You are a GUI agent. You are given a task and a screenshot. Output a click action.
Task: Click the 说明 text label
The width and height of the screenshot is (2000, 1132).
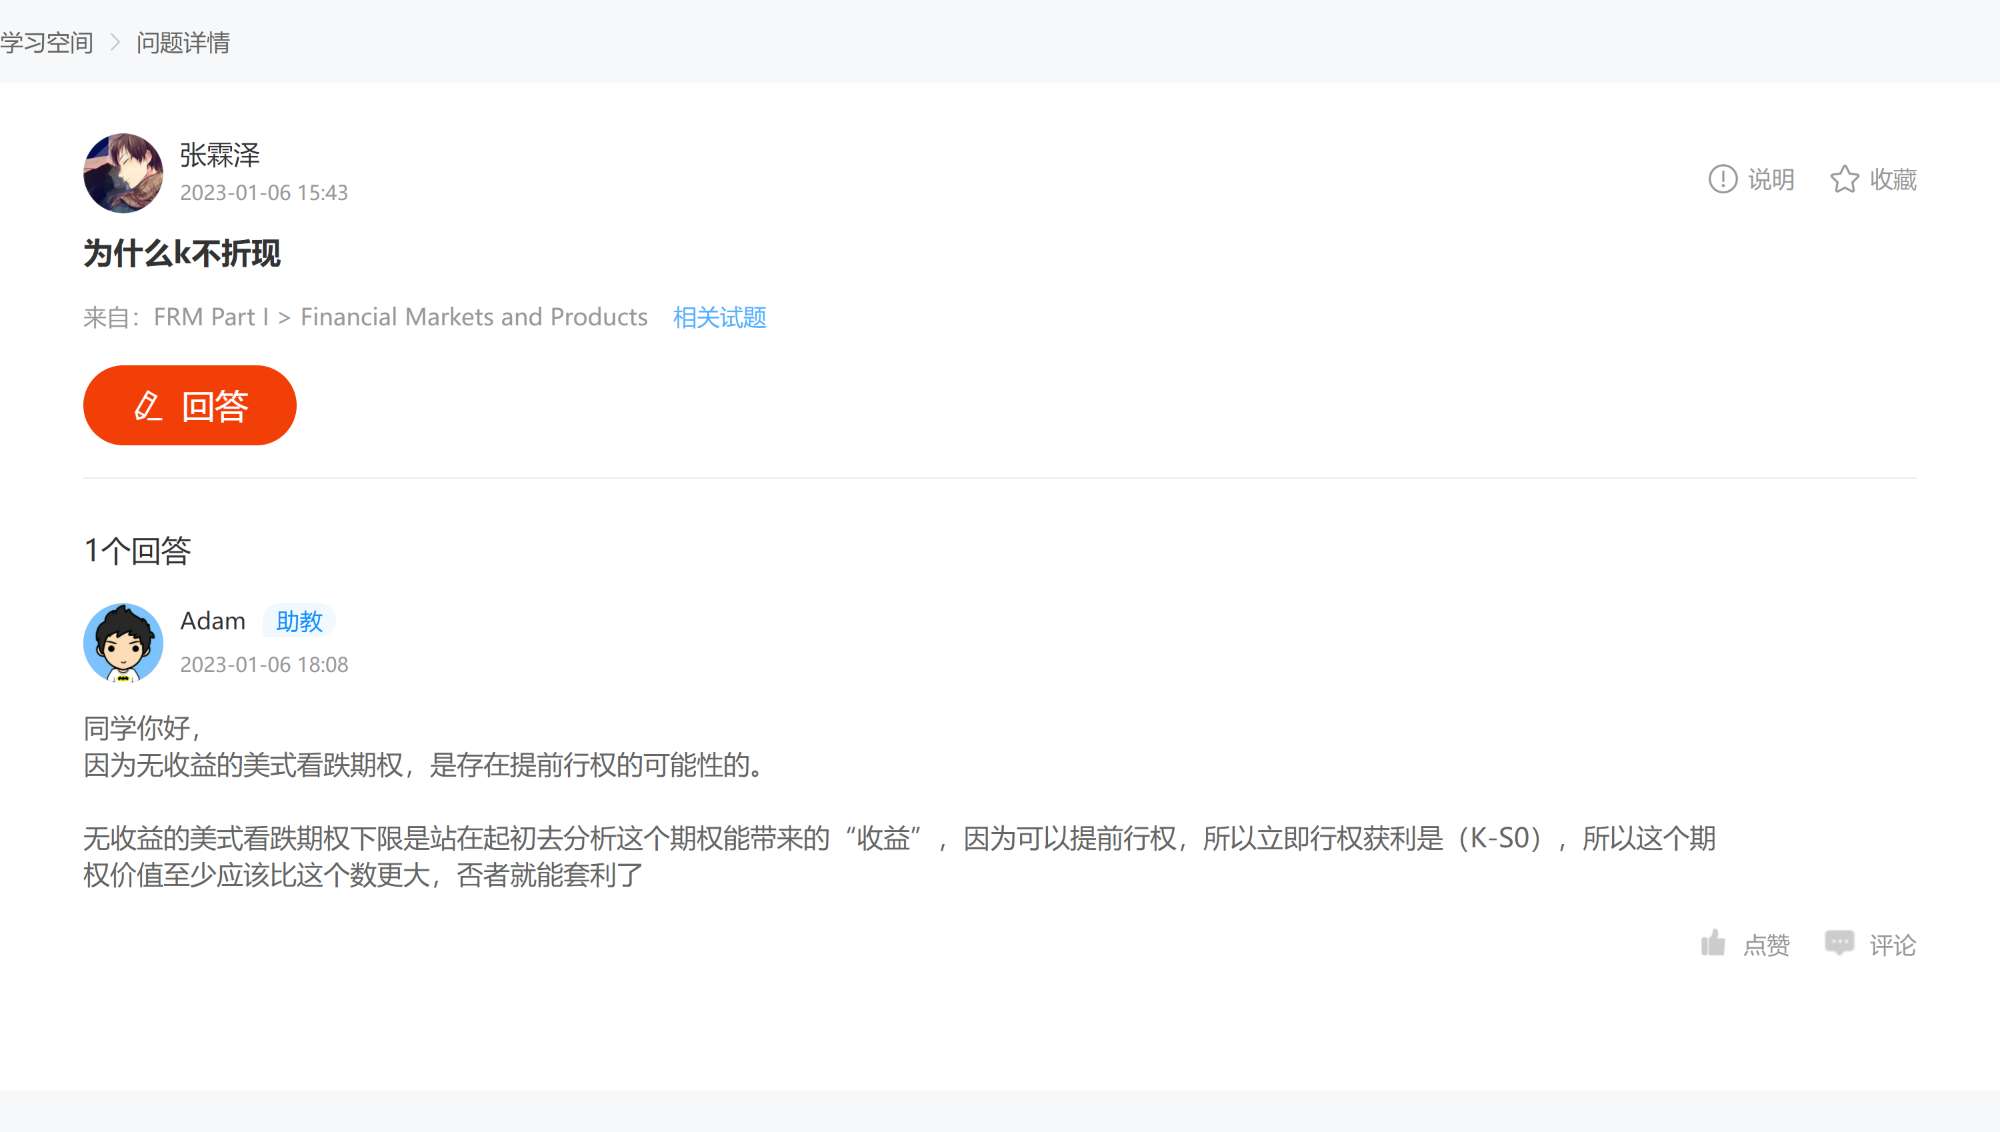point(1771,180)
